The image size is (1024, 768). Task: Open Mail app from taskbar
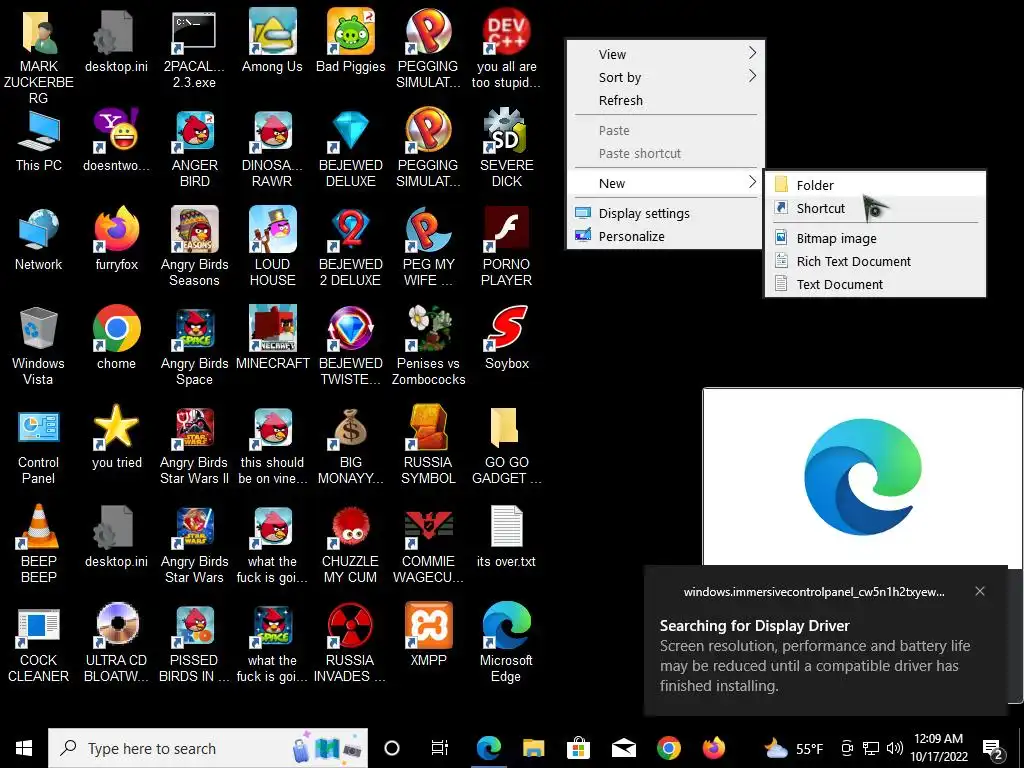624,748
